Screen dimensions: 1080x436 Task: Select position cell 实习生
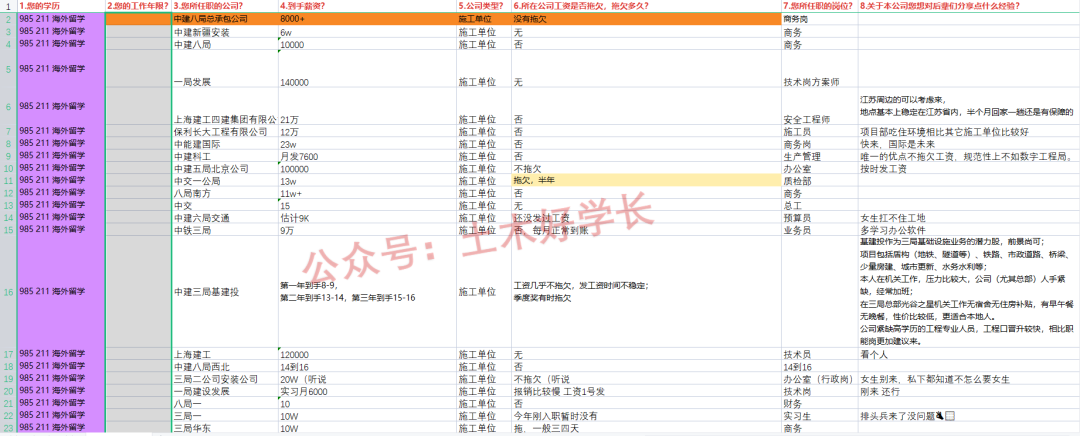(820, 416)
